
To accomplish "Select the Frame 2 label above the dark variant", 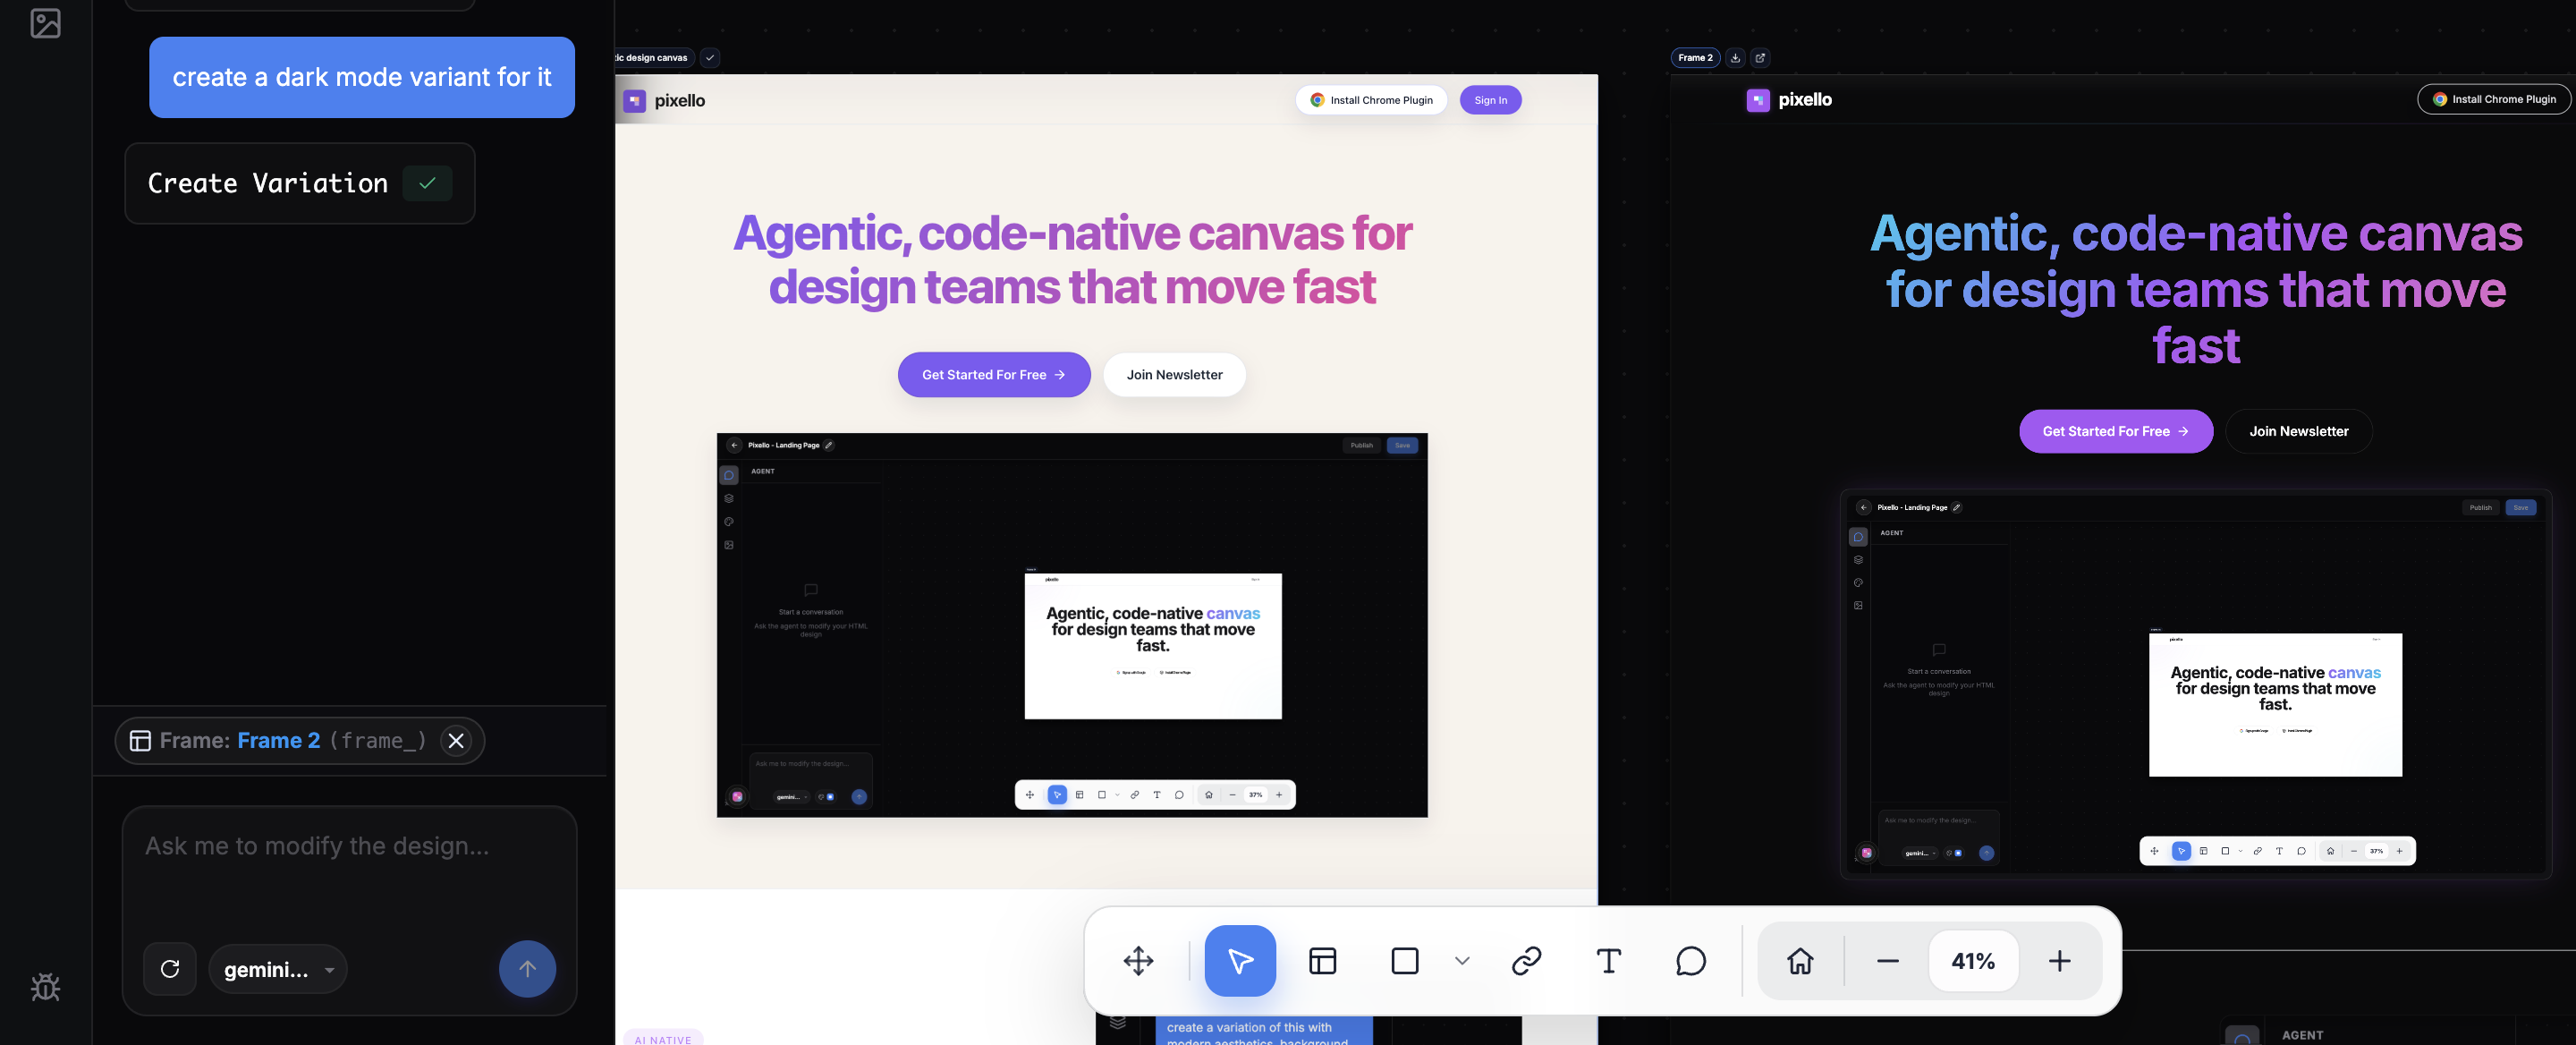I will click(x=1695, y=58).
